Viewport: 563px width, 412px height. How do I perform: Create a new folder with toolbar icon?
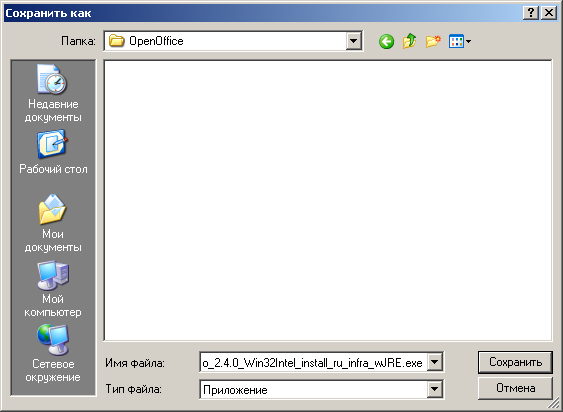433,42
